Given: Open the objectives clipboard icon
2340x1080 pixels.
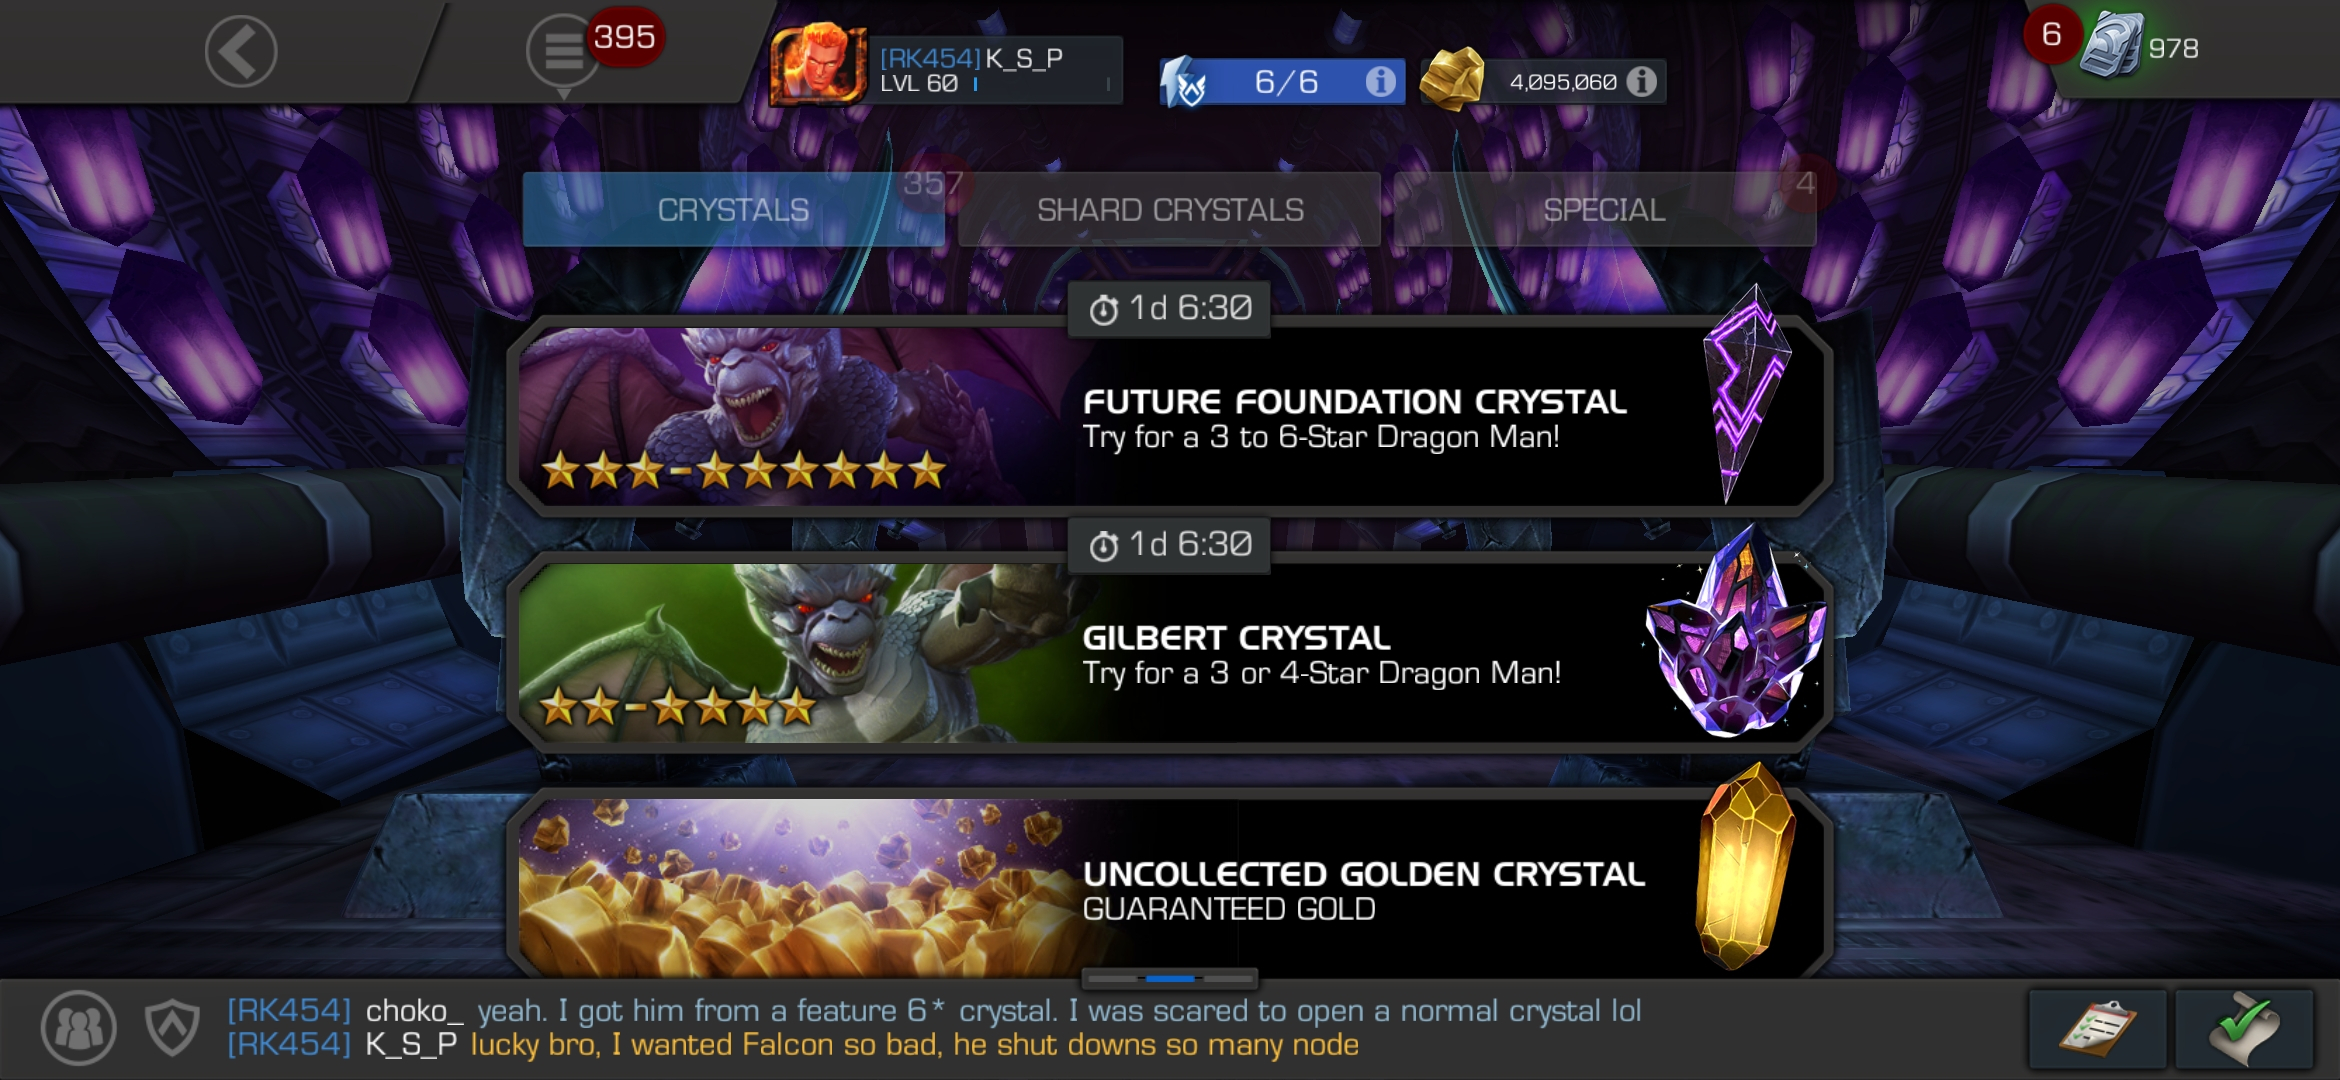Looking at the screenshot, I should (2097, 1029).
